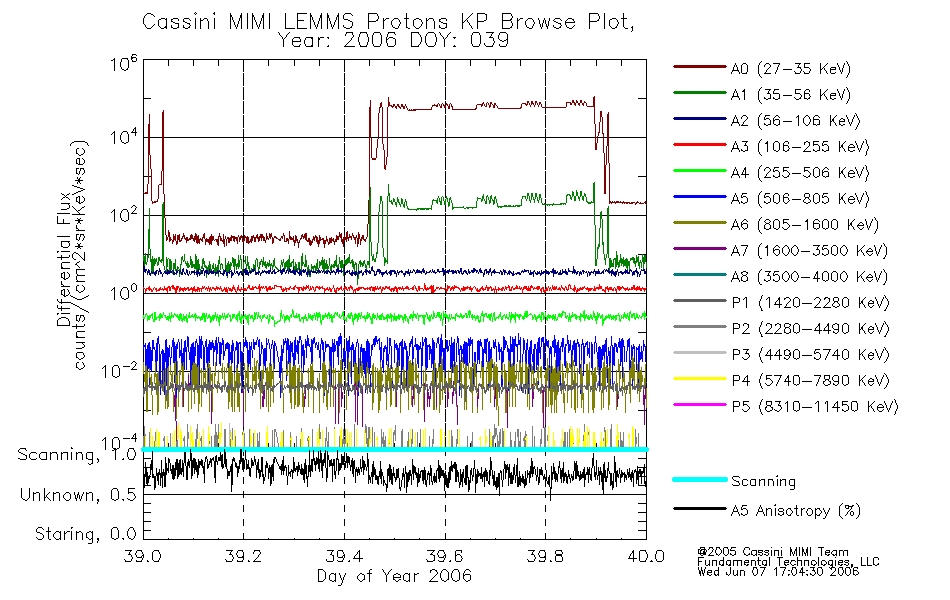Click the bright green A4 legend line swatch
The width and height of the screenshot is (950, 600).
(700, 171)
